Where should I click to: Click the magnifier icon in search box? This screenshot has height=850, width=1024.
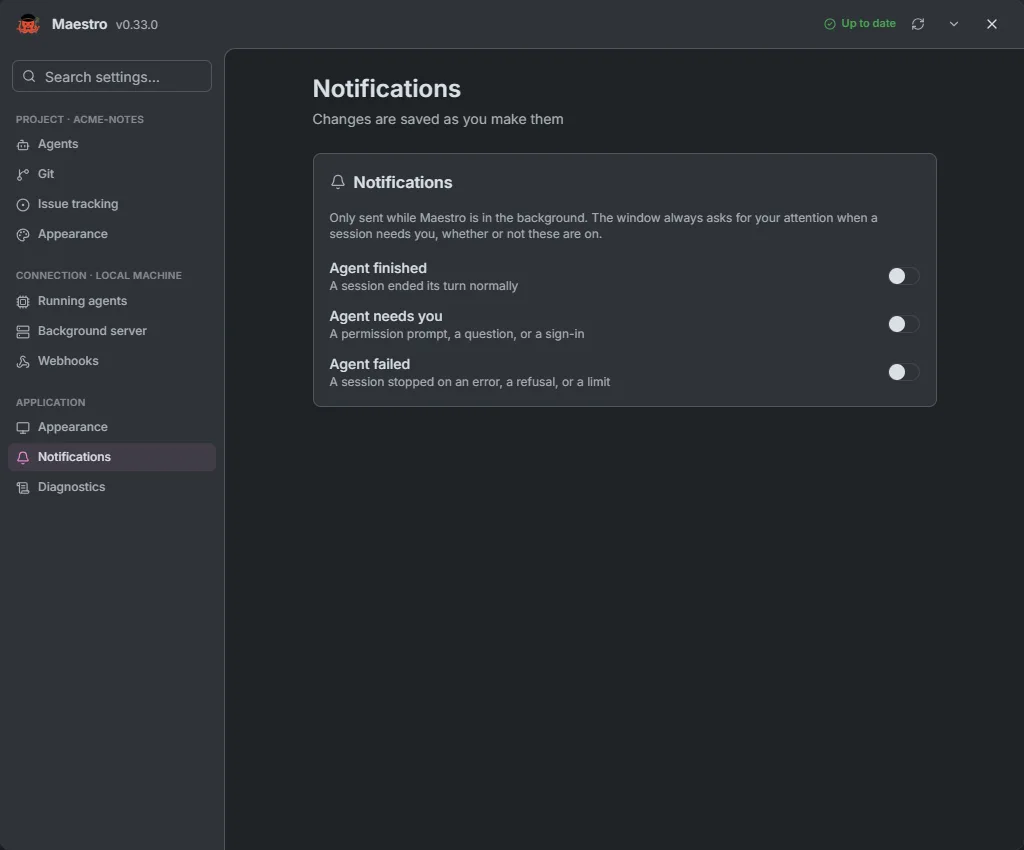tap(29, 76)
